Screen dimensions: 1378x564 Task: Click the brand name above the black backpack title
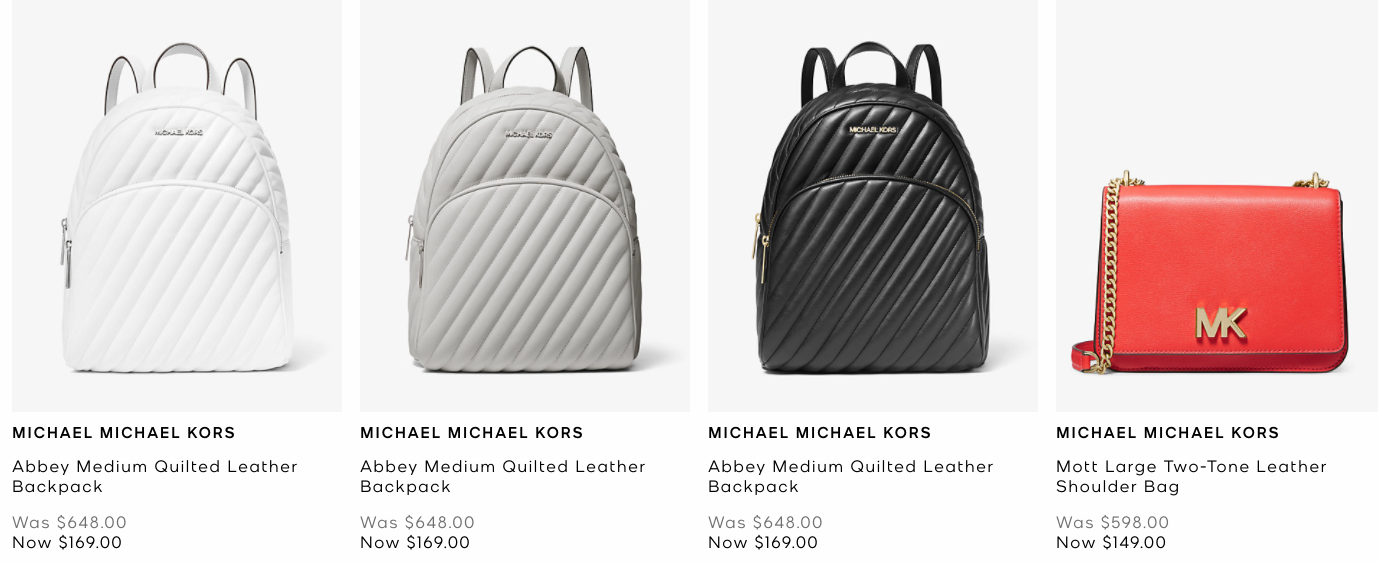point(820,433)
